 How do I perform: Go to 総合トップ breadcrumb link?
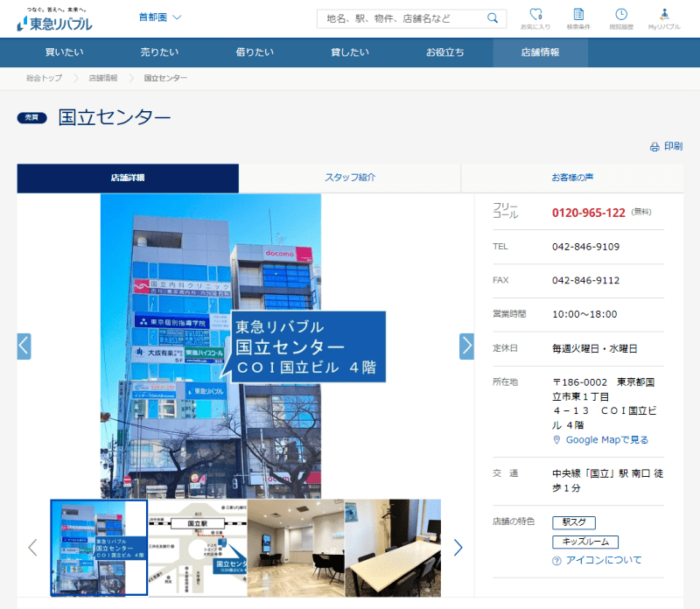(x=44, y=78)
